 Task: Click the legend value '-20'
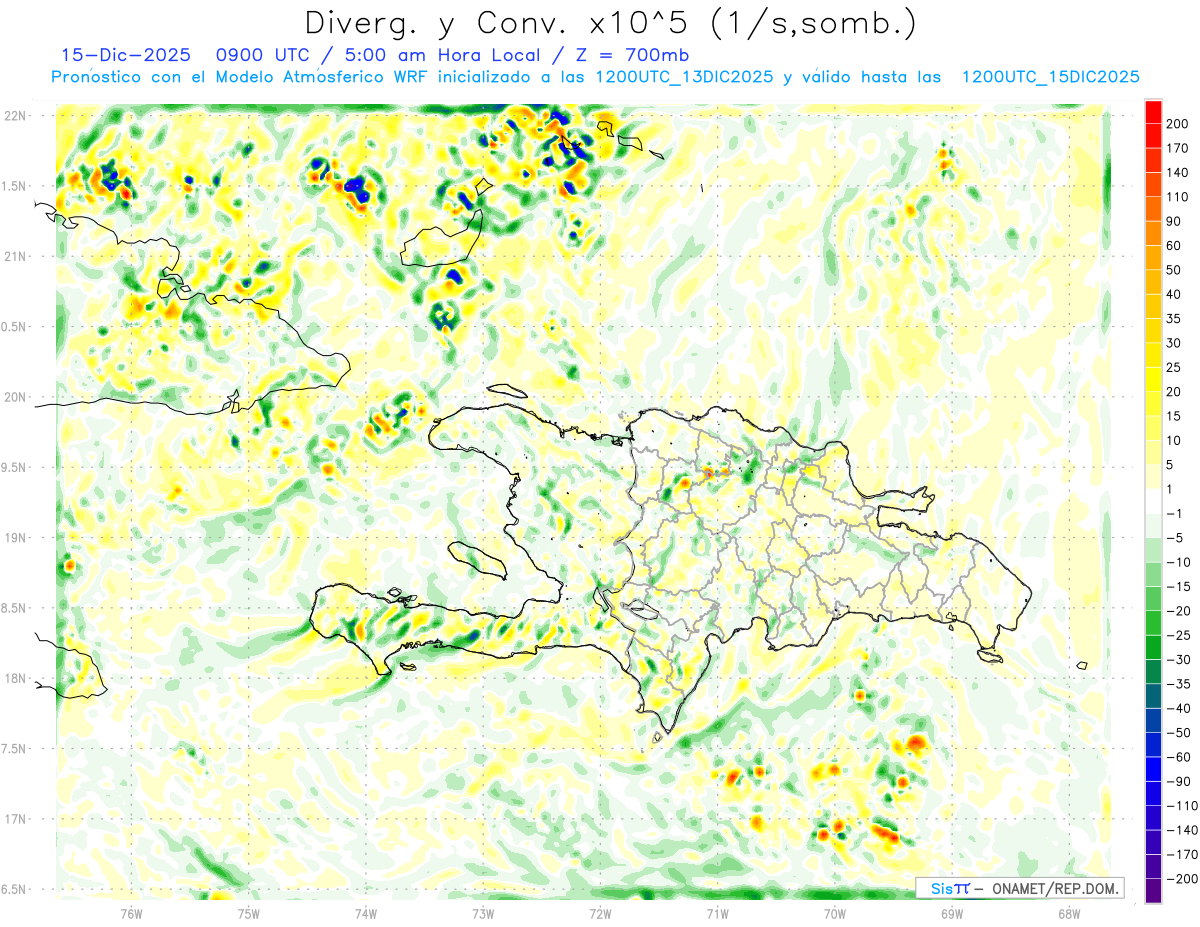pos(1179,611)
